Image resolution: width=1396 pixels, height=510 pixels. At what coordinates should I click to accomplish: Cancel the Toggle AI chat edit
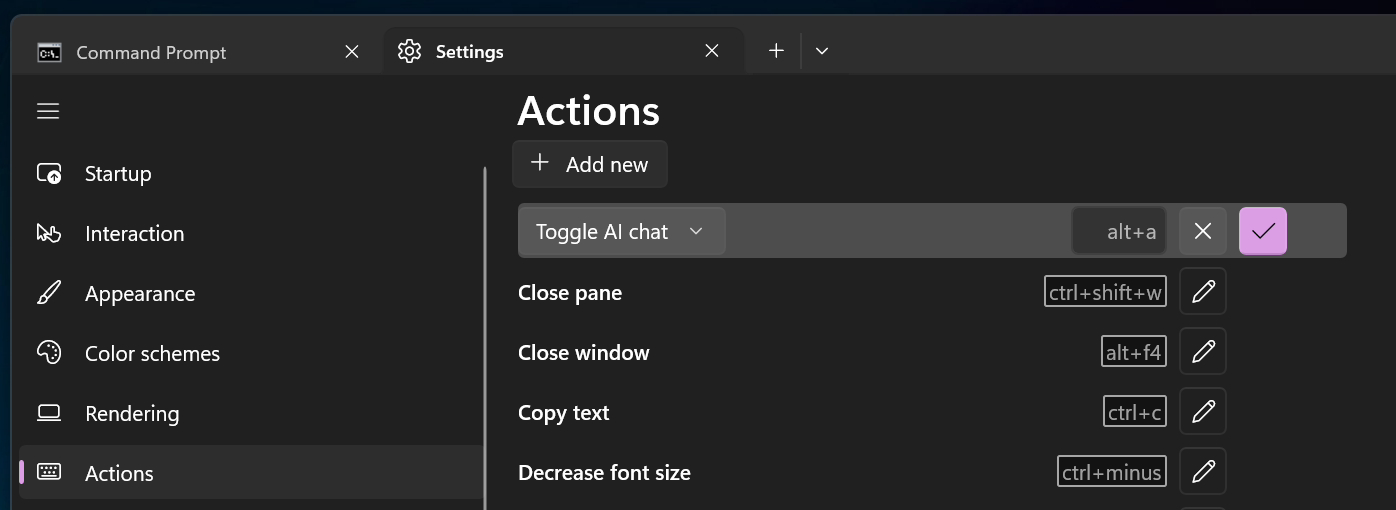pyautogui.click(x=1203, y=231)
